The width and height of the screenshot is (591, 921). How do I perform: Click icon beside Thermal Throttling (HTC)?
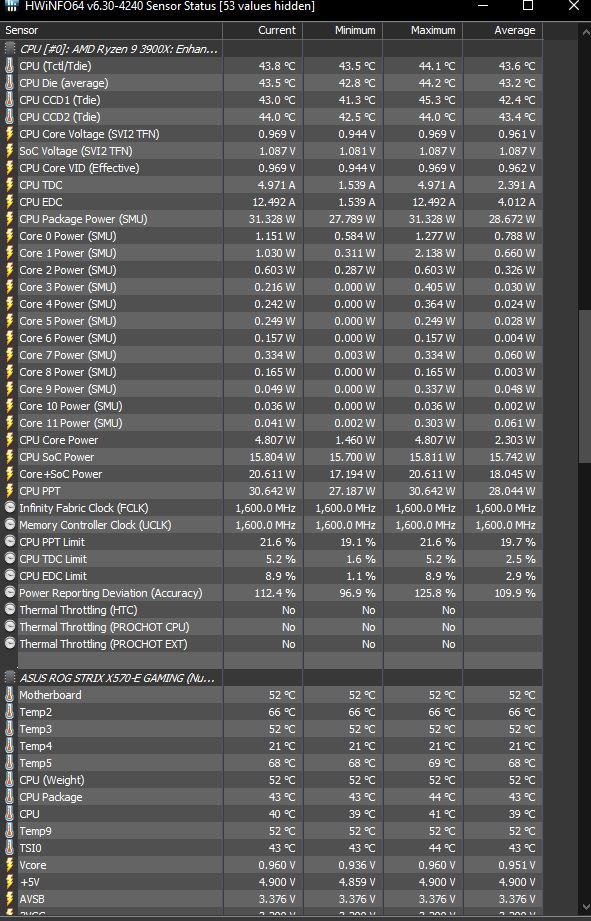point(9,610)
